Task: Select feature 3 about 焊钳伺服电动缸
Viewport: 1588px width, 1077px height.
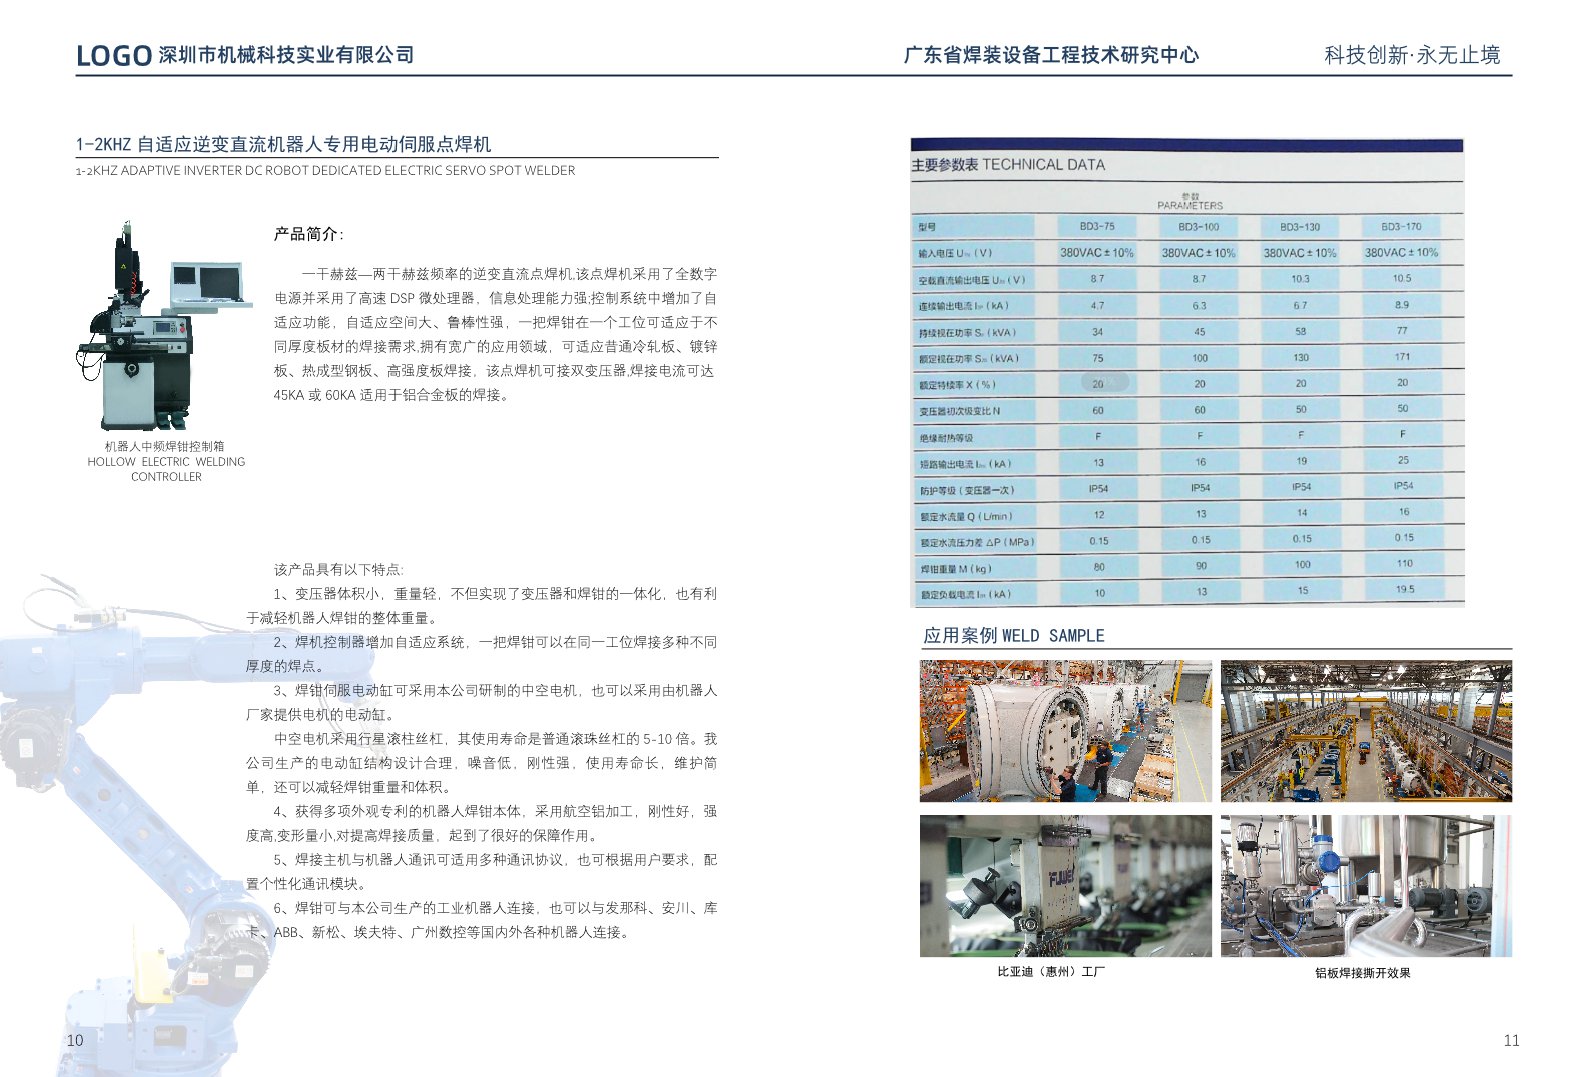Action: pos(481,702)
